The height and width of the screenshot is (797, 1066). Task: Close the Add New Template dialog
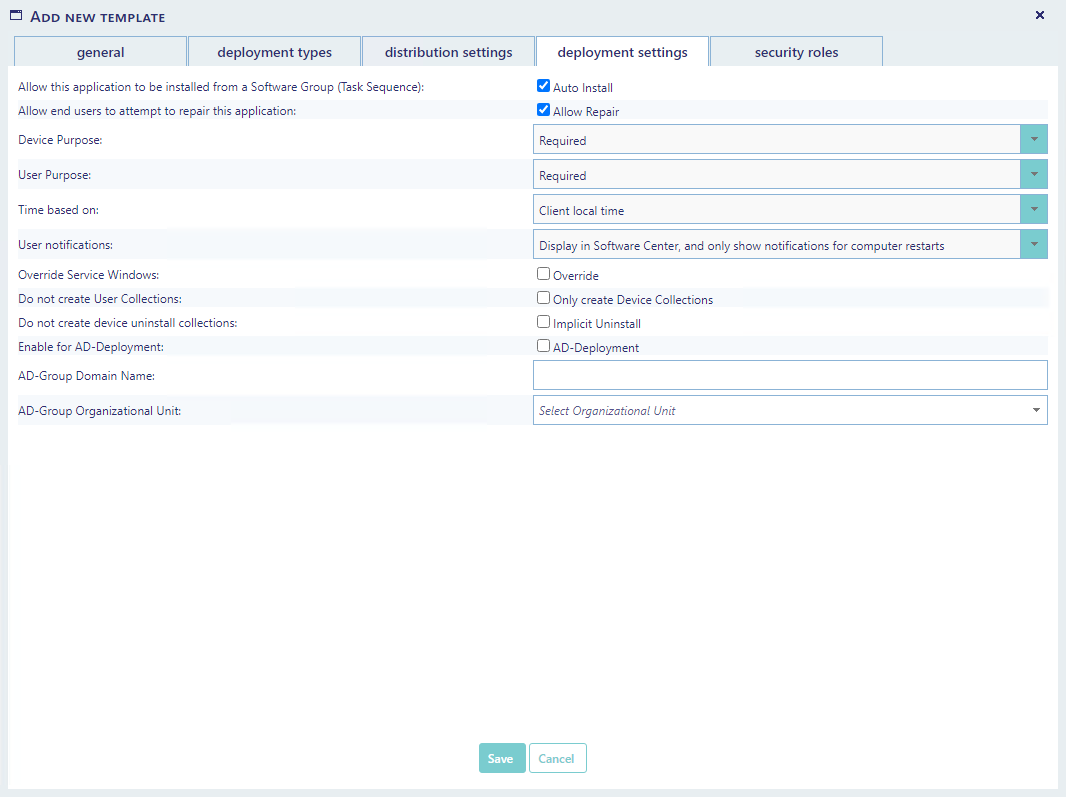(x=1039, y=15)
